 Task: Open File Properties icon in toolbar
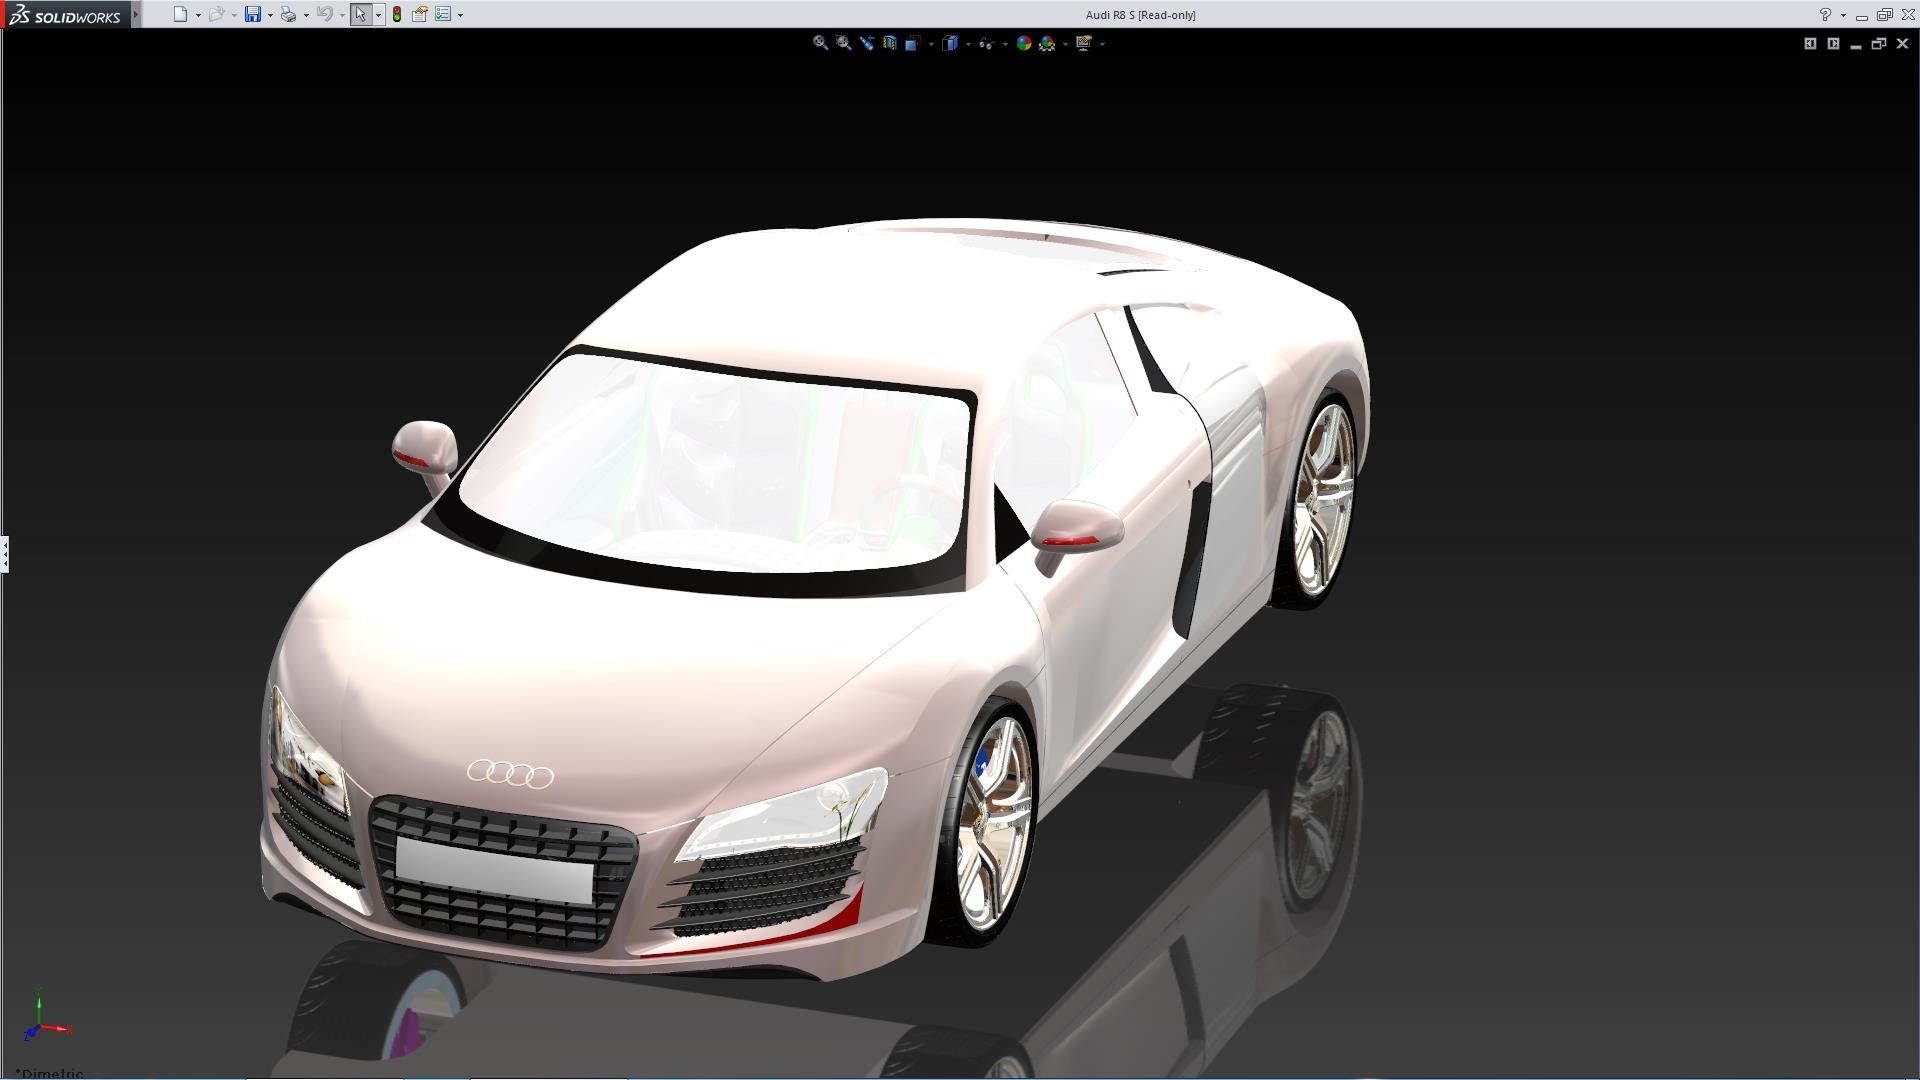click(420, 15)
